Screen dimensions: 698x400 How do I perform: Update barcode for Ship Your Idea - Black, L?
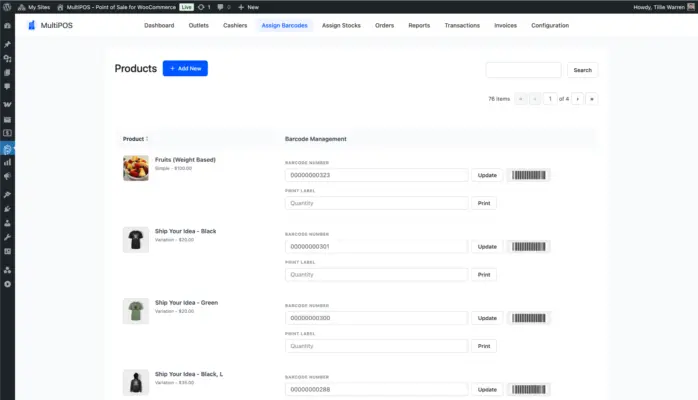point(487,389)
